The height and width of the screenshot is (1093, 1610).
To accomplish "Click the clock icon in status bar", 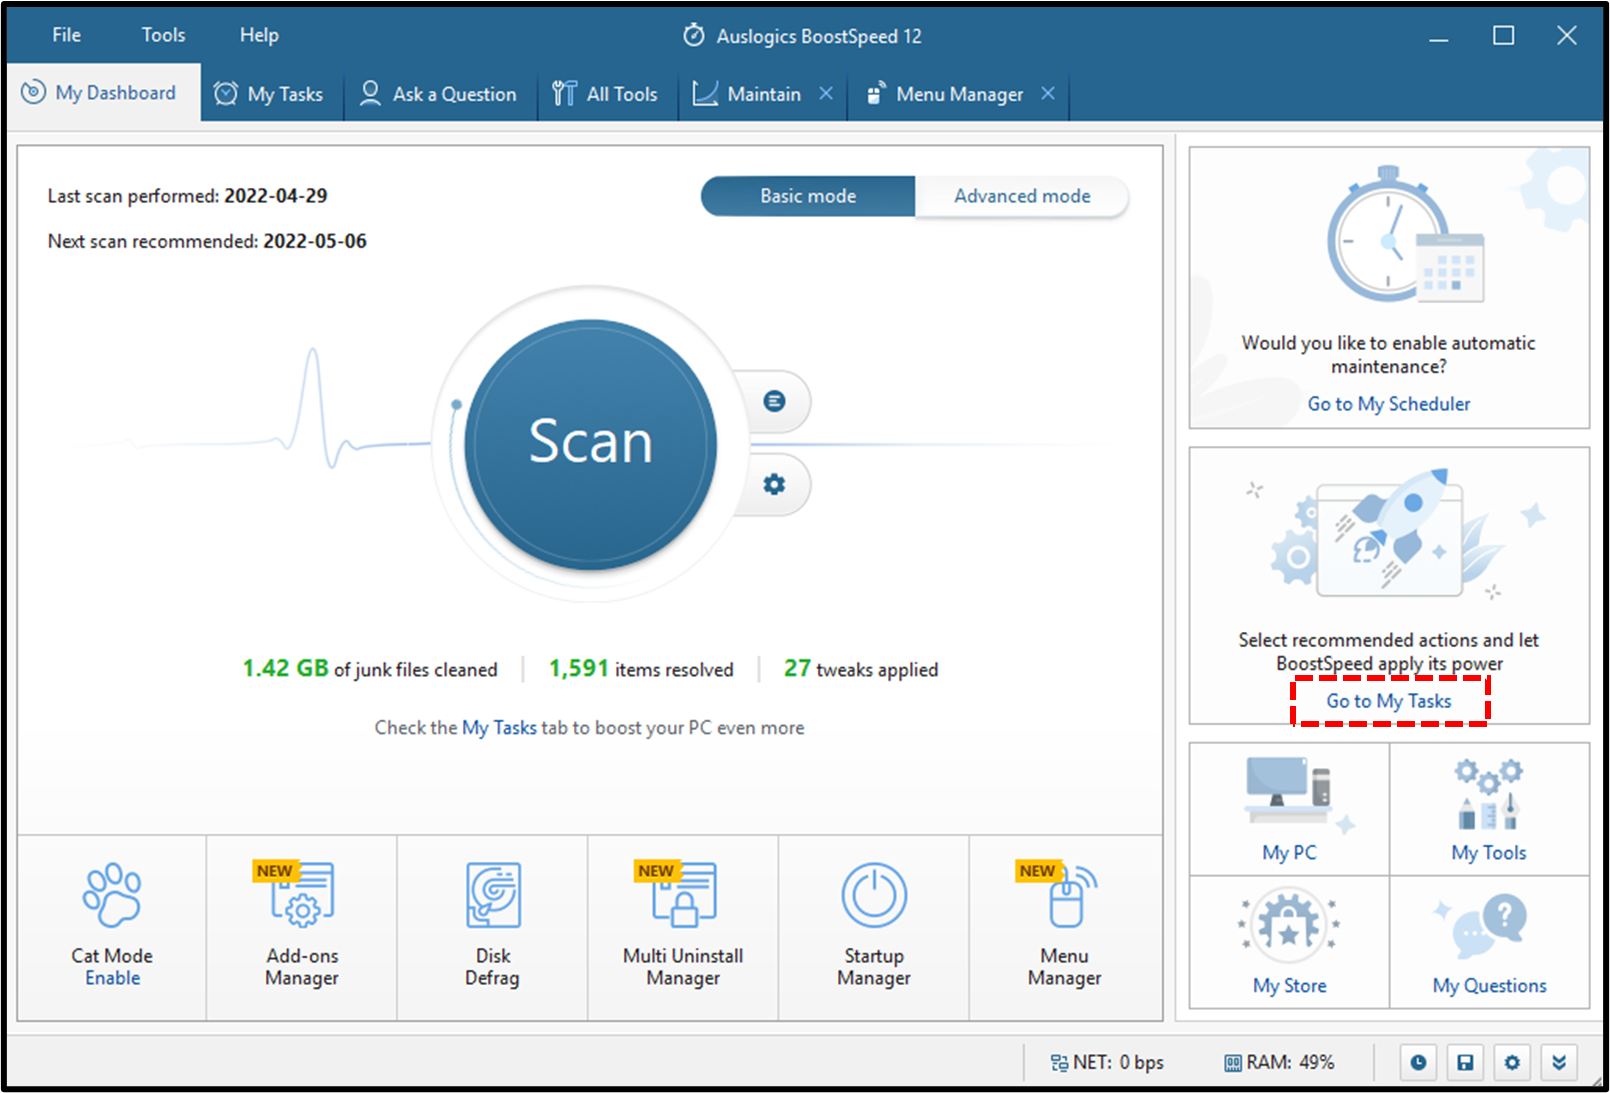I will point(1418,1062).
